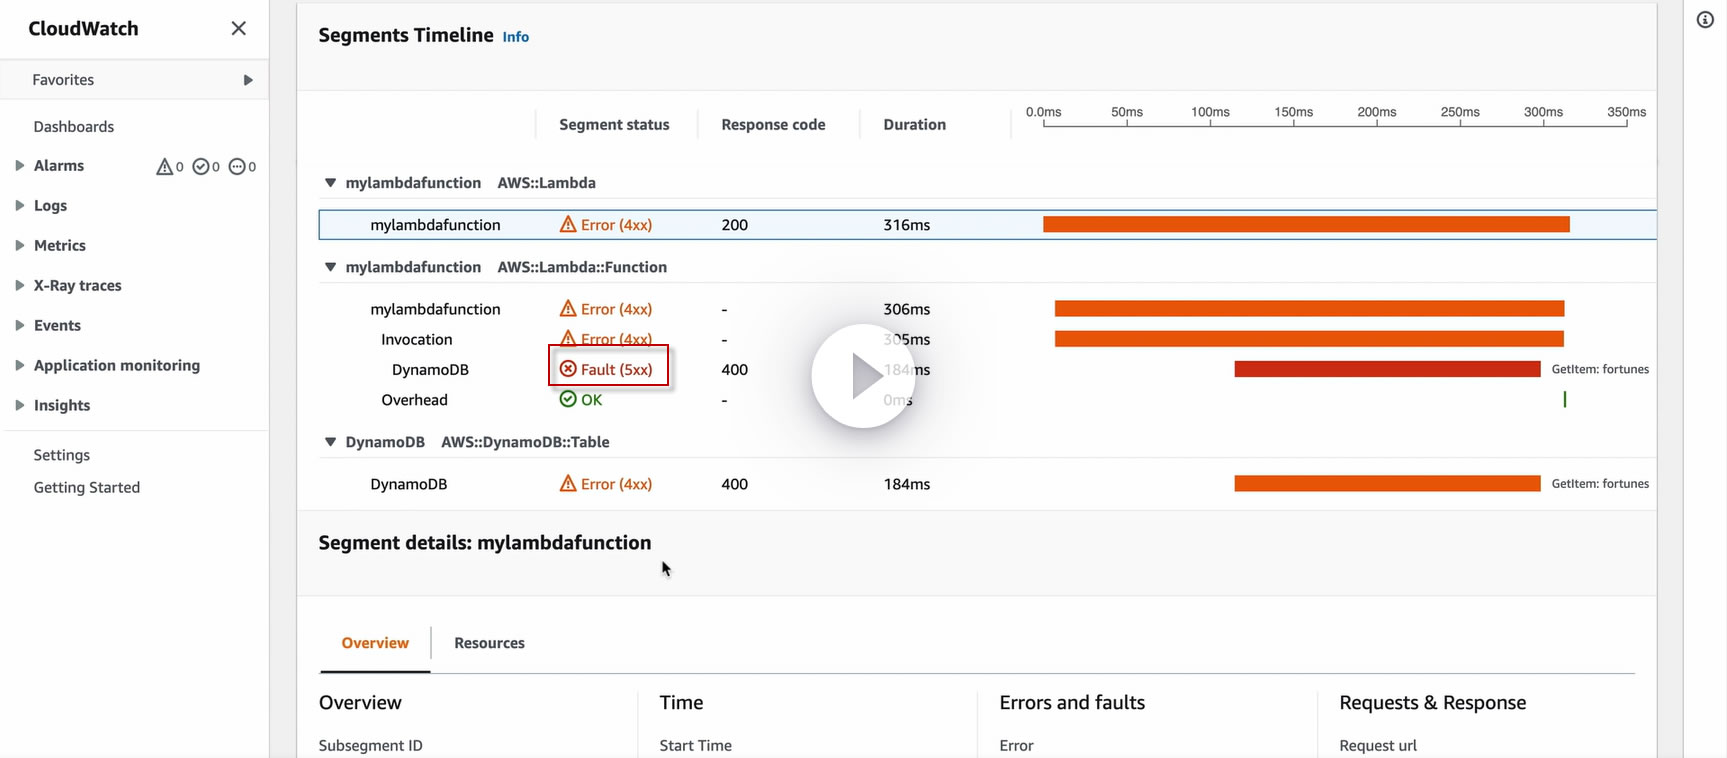Click the 184ms duration of DynamoDB table
Image resolution: width=1727 pixels, height=758 pixels.
click(906, 484)
